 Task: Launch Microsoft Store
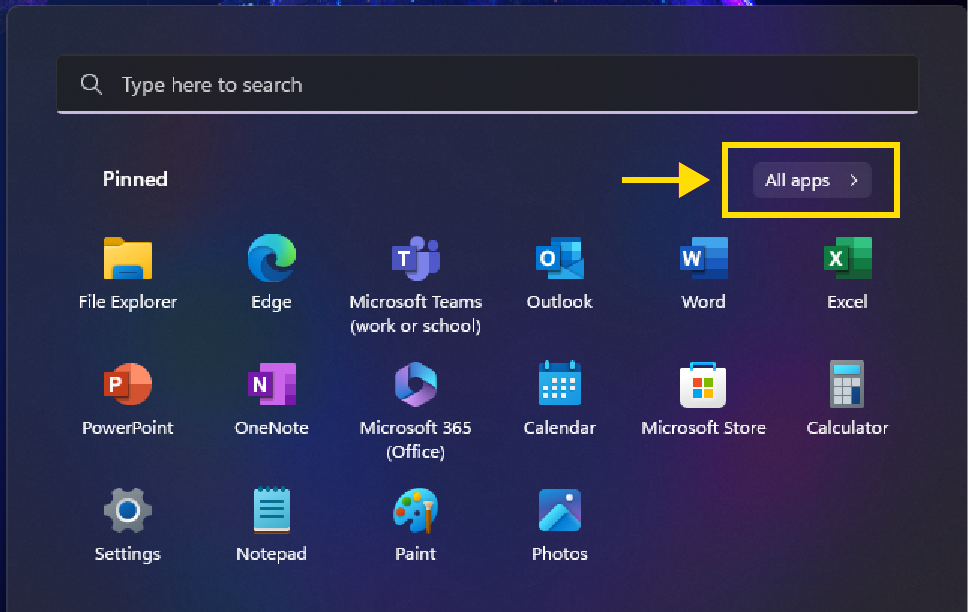pos(703,385)
